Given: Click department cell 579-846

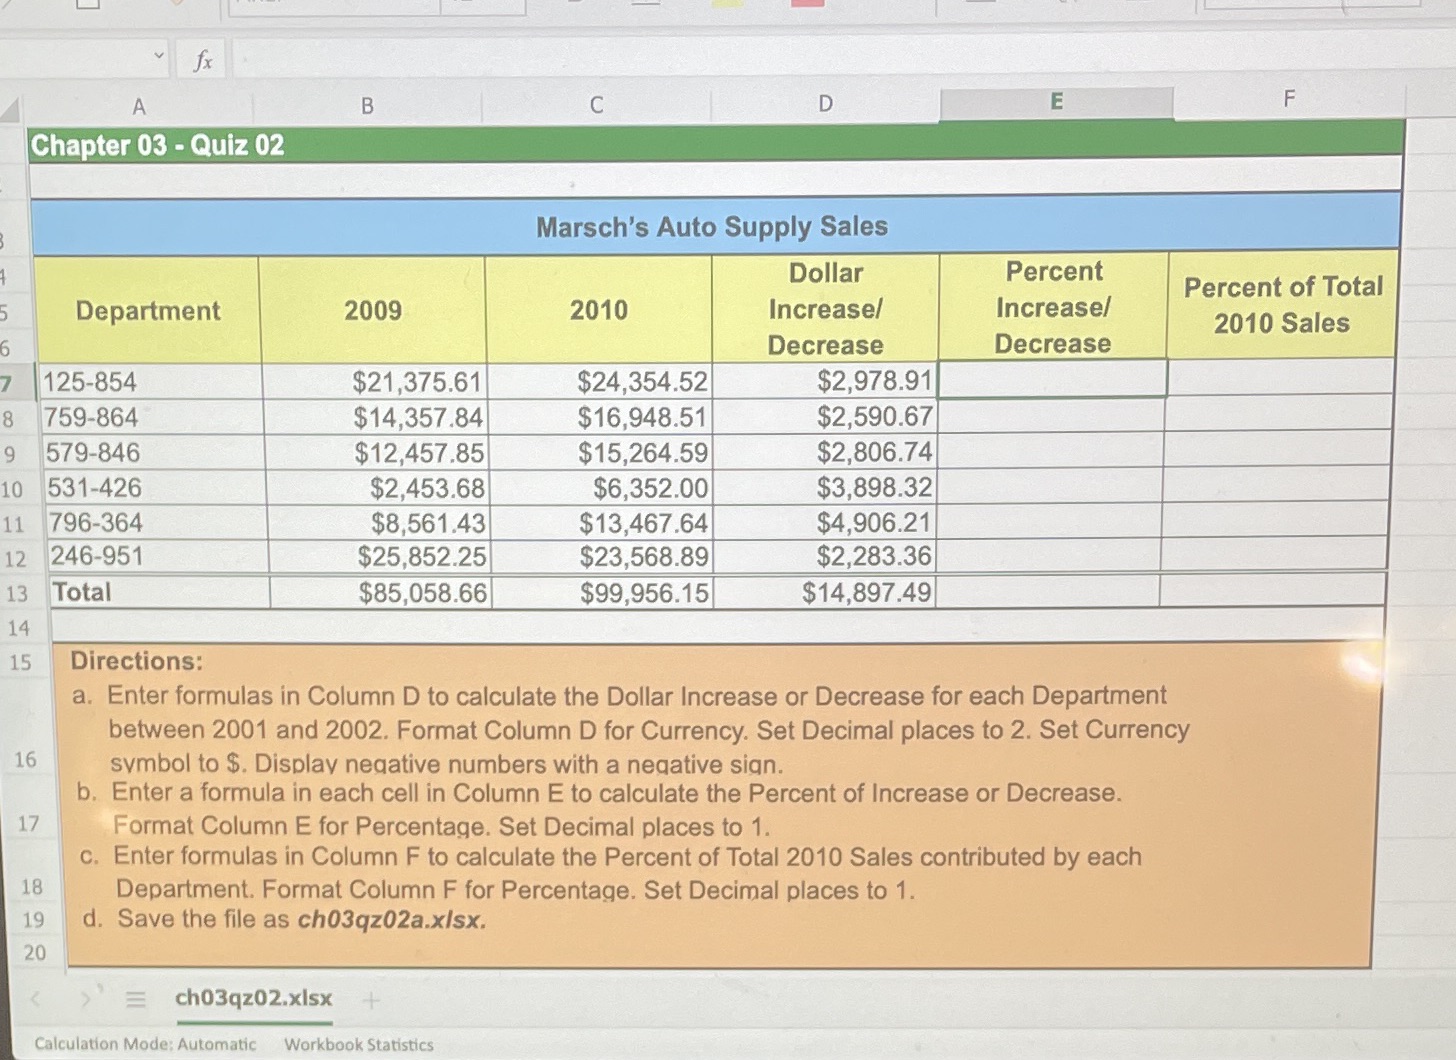Looking at the screenshot, I should coord(154,453).
